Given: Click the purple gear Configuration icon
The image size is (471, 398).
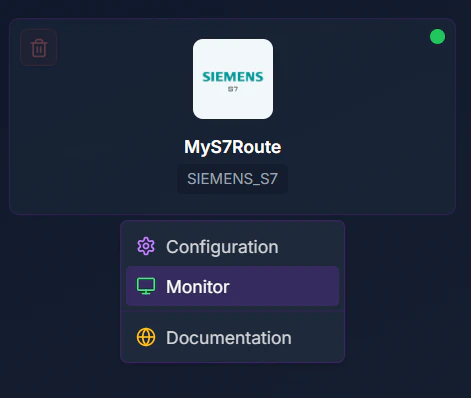Looking at the screenshot, I should (x=146, y=246).
